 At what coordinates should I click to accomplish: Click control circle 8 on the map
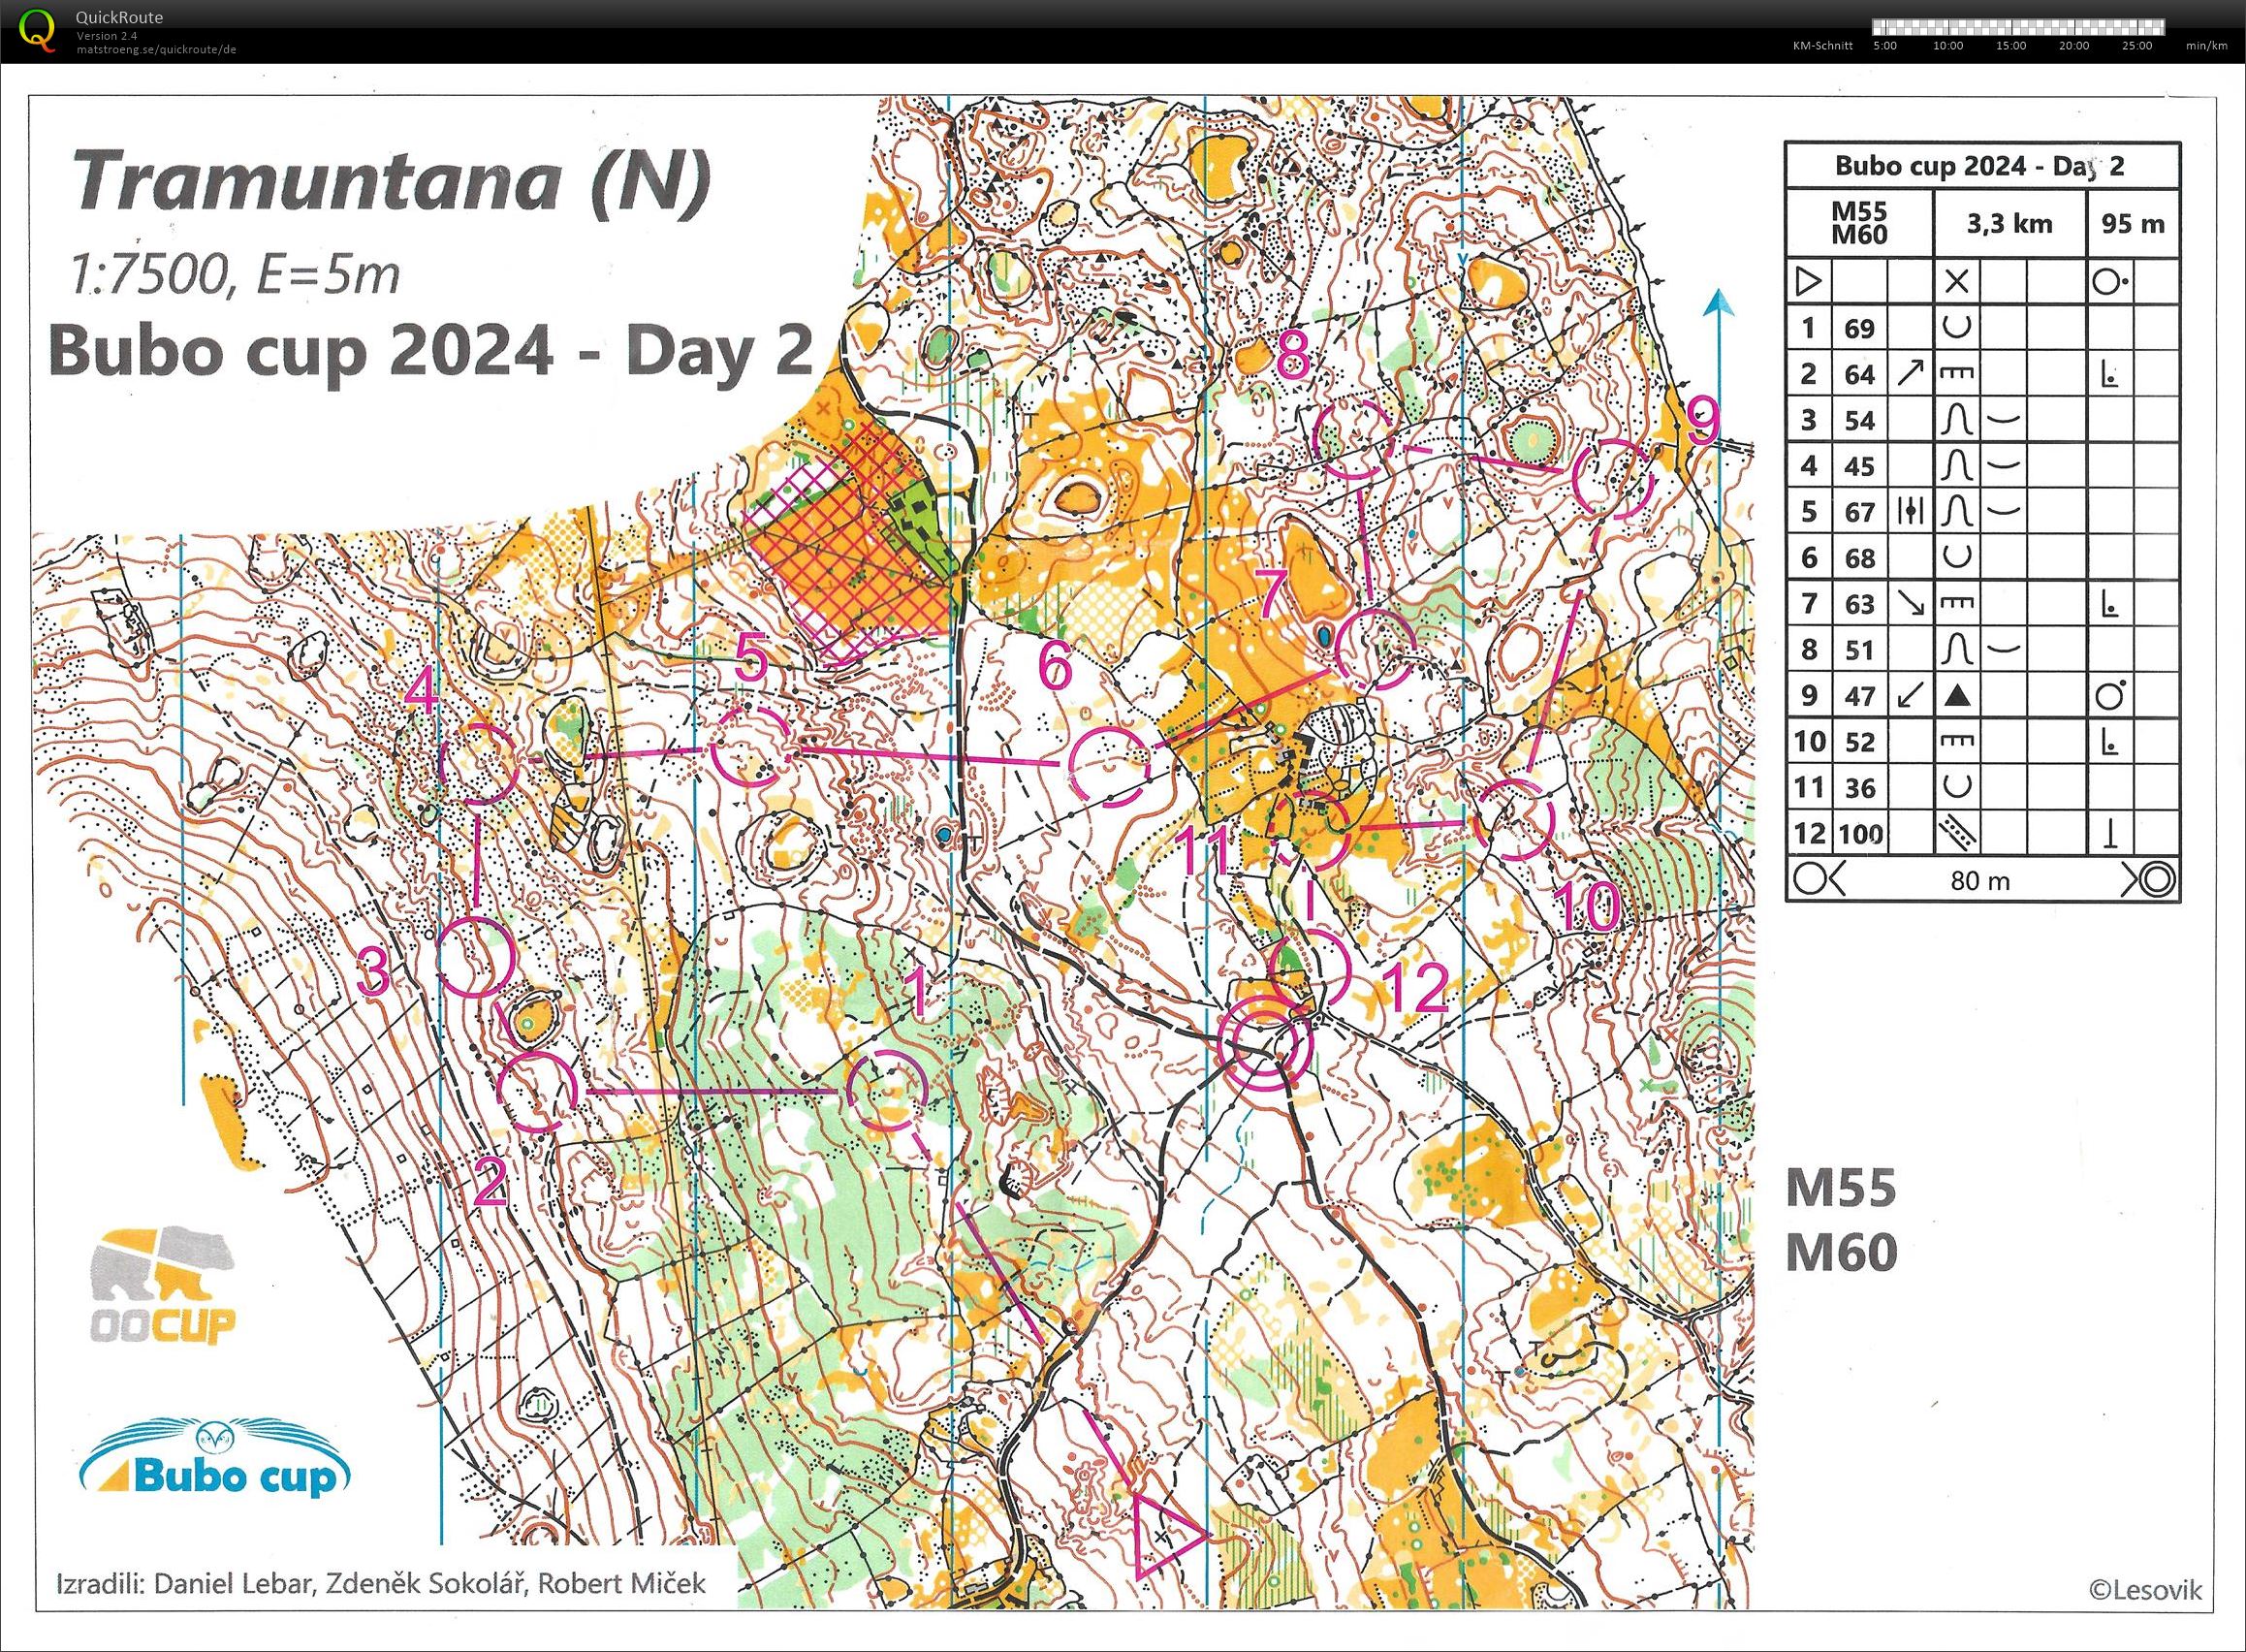point(1353,439)
